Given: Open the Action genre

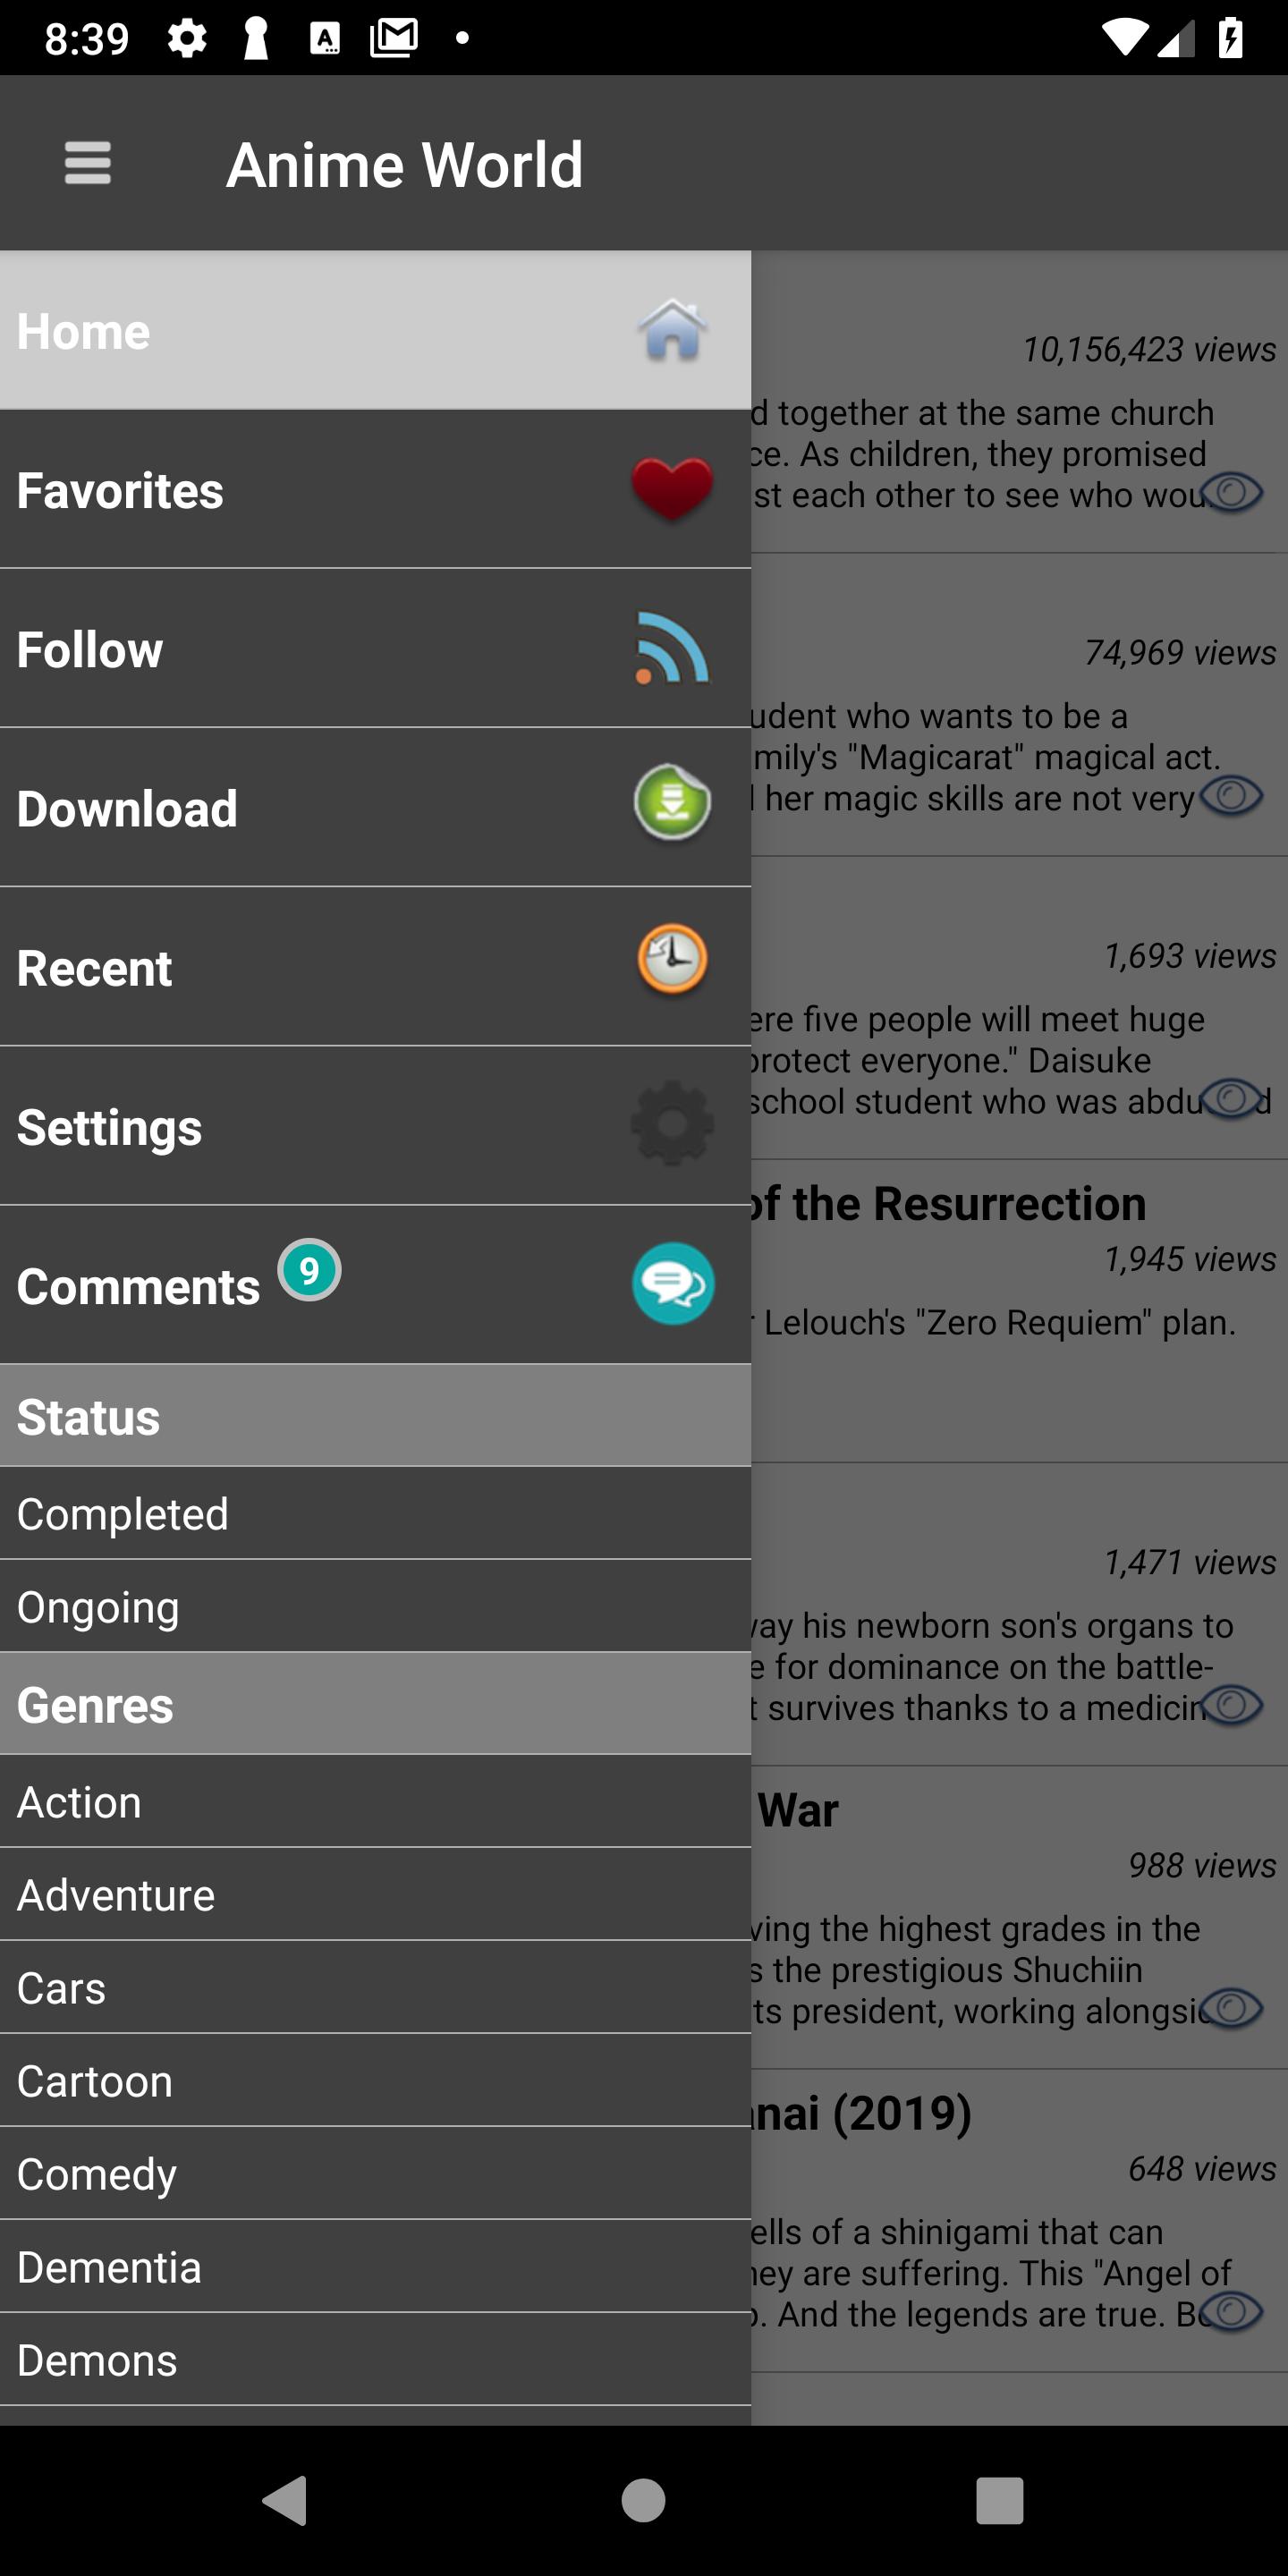Looking at the screenshot, I should [375, 1801].
